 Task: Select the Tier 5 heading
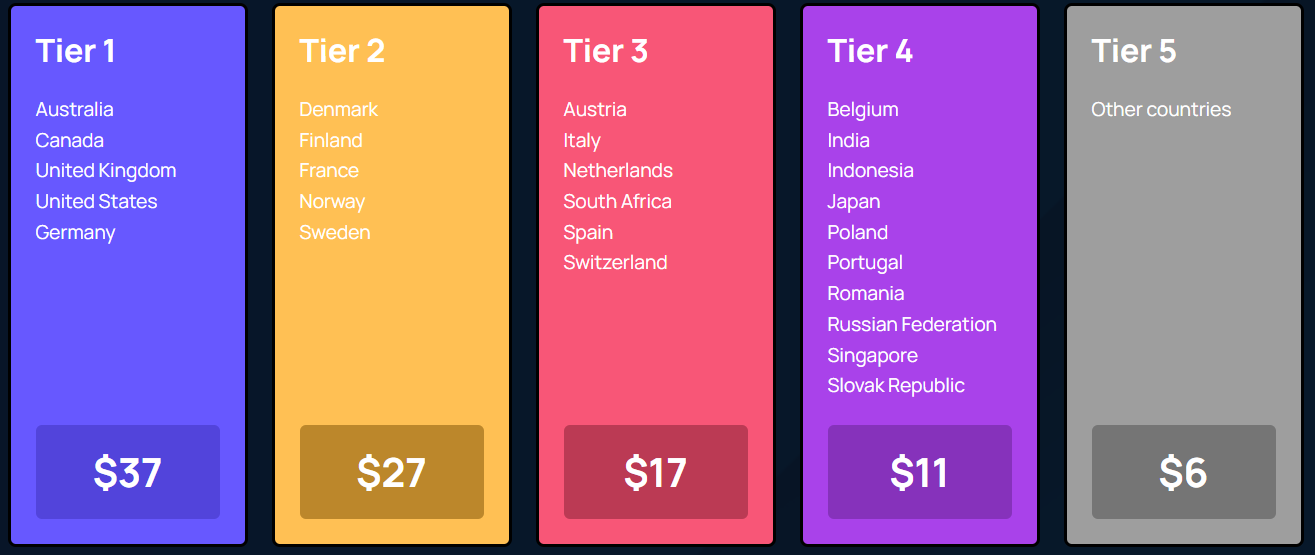(x=1134, y=51)
